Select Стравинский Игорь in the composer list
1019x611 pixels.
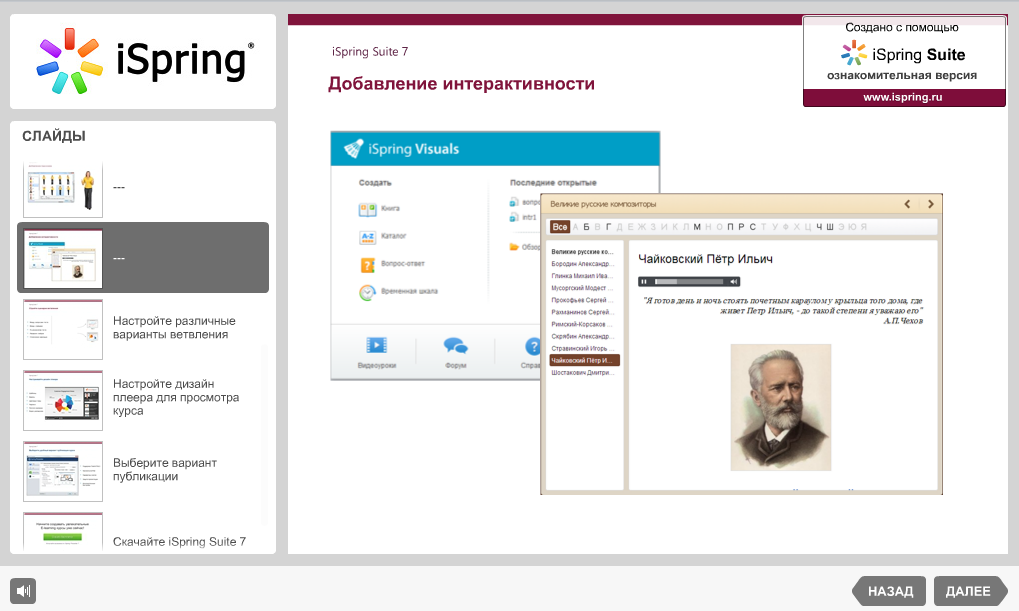pos(583,348)
